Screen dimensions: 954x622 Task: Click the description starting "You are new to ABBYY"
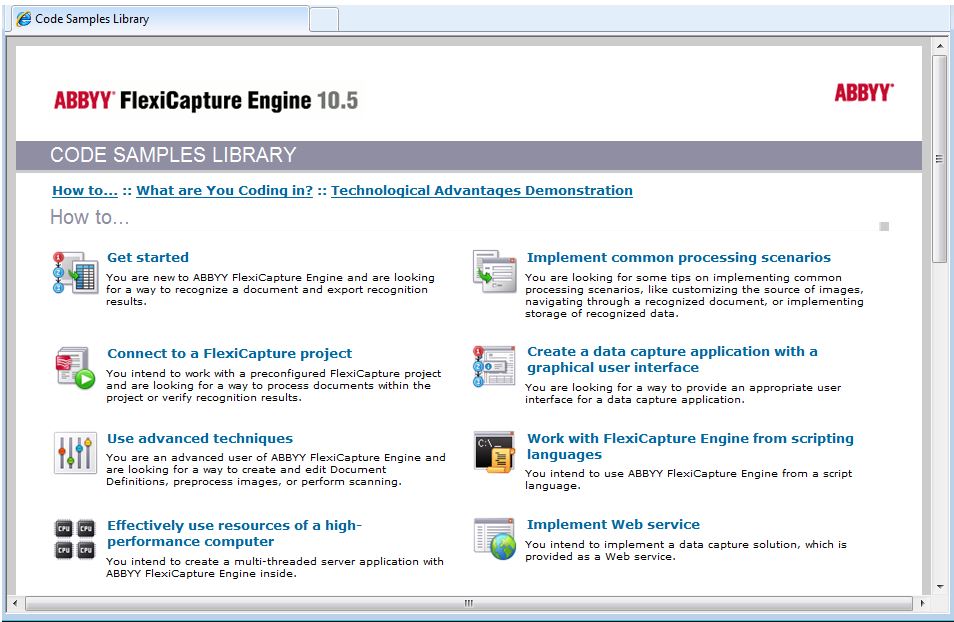pyautogui.click(x=270, y=290)
